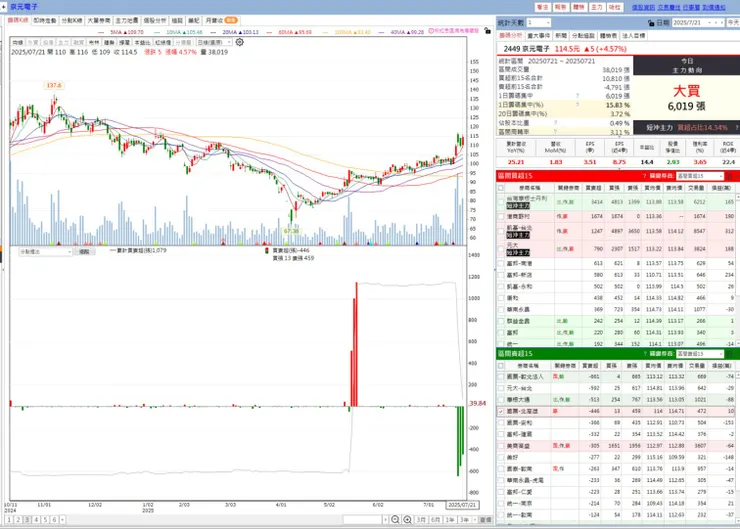Open the 統計天數 dropdown

[x=538, y=23]
